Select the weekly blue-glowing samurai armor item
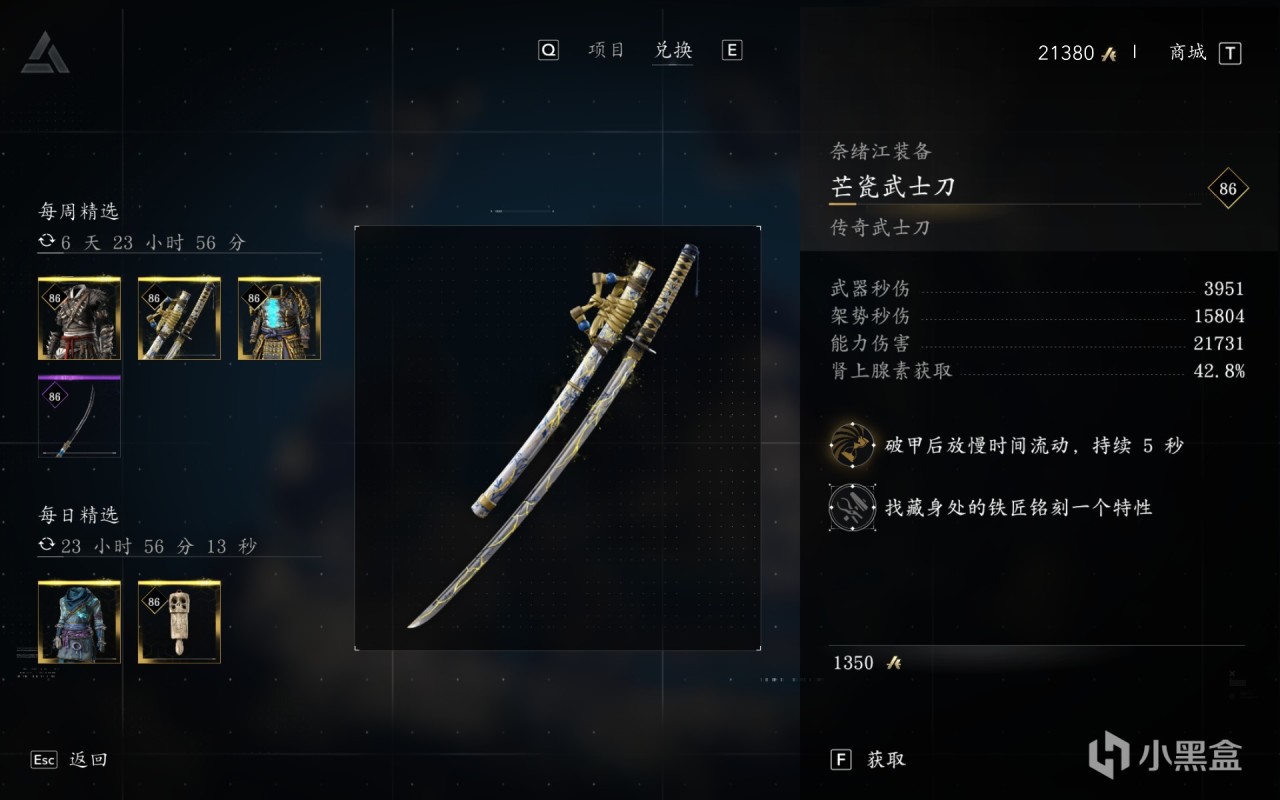 [x=279, y=319]
